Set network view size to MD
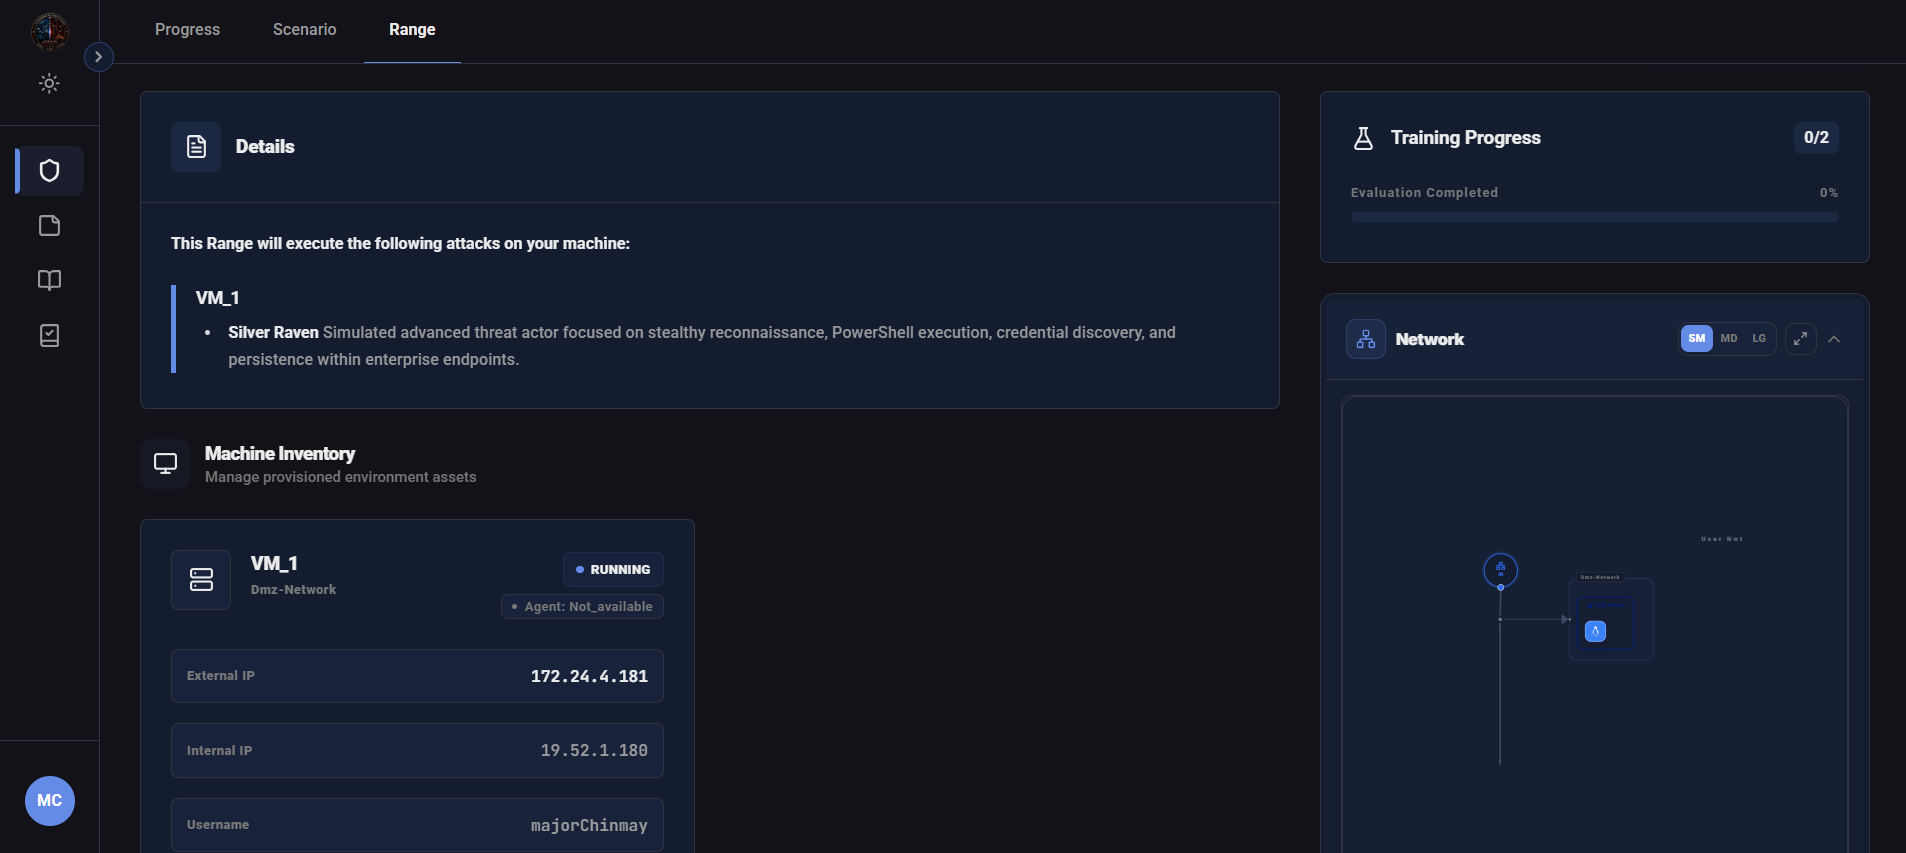Image resolution: width=1906 pixels, height=853 pixels. click(x=1729, y=339)
